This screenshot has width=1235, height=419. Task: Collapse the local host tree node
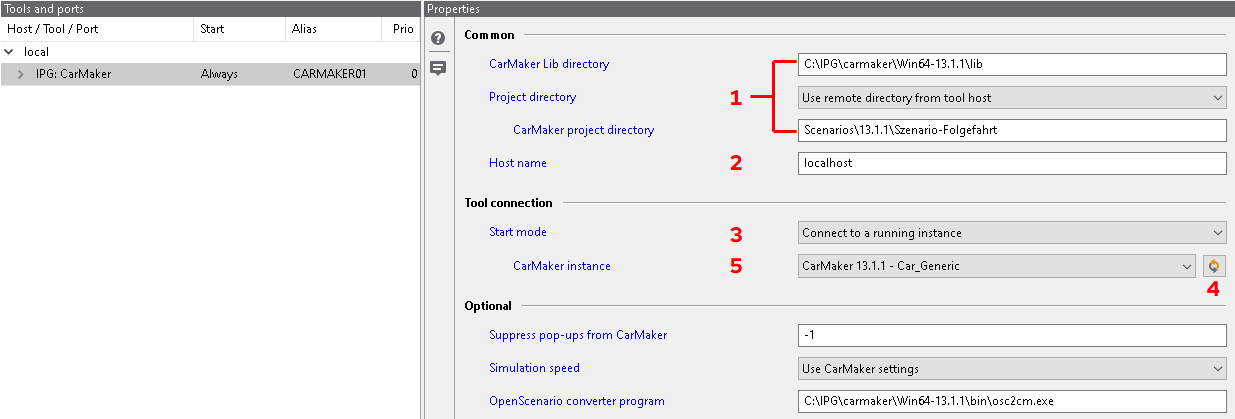[x=11, y=51]
